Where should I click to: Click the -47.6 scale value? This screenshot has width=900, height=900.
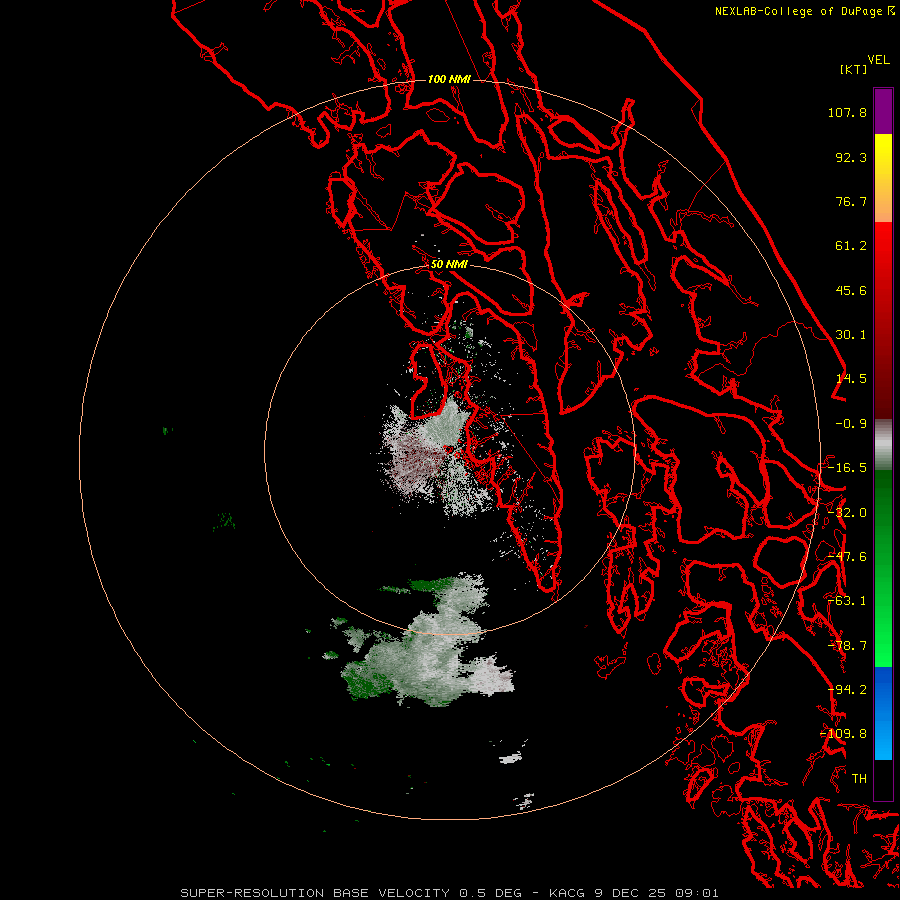tap(847, 557)
